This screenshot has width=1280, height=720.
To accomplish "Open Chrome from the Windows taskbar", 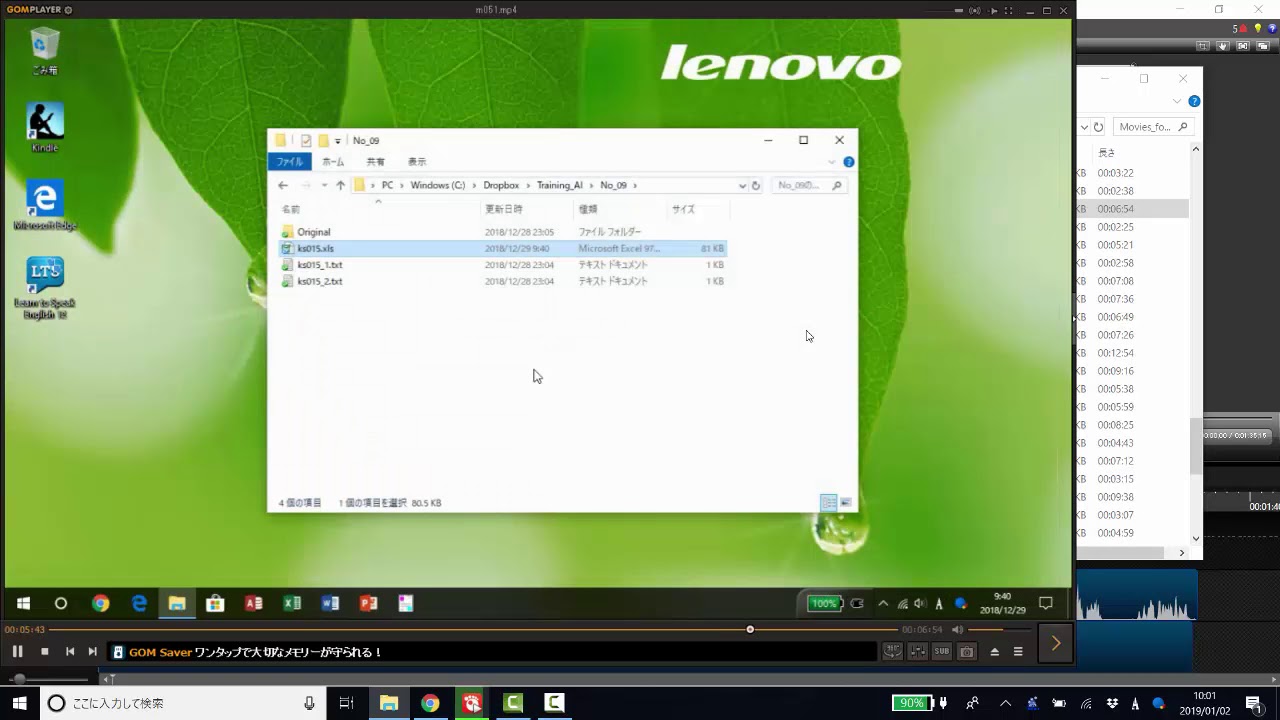I will coord(430,703).
